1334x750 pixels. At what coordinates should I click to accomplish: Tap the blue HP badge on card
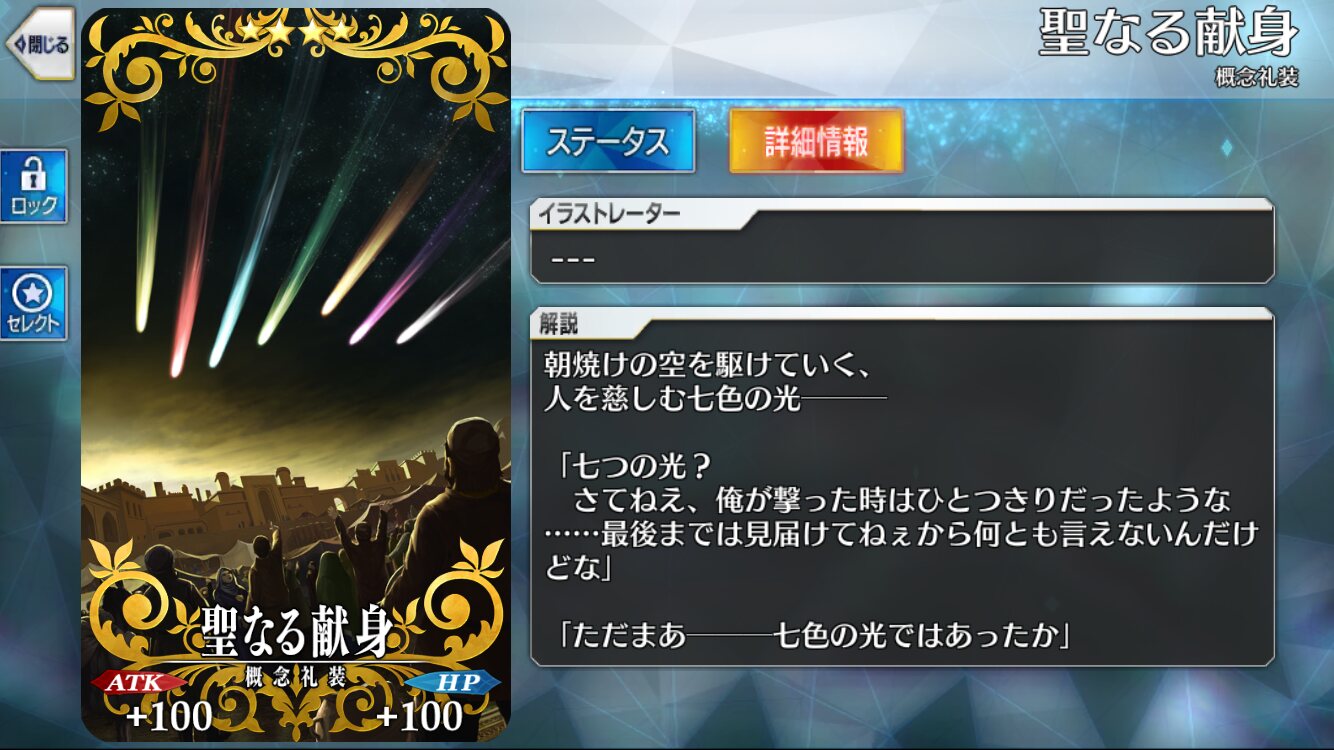tap(453, 682)
